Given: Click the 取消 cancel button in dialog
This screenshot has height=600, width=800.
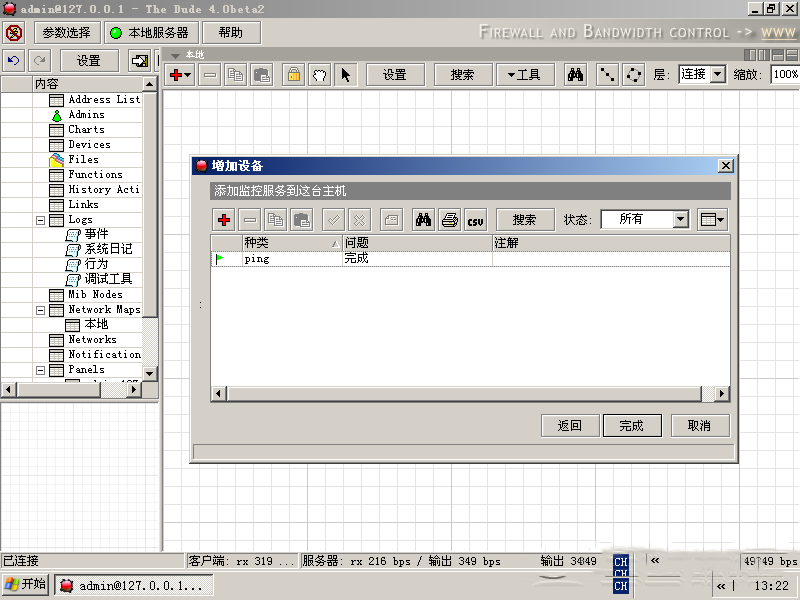Looking at the screenshot, I should point(699,426).
